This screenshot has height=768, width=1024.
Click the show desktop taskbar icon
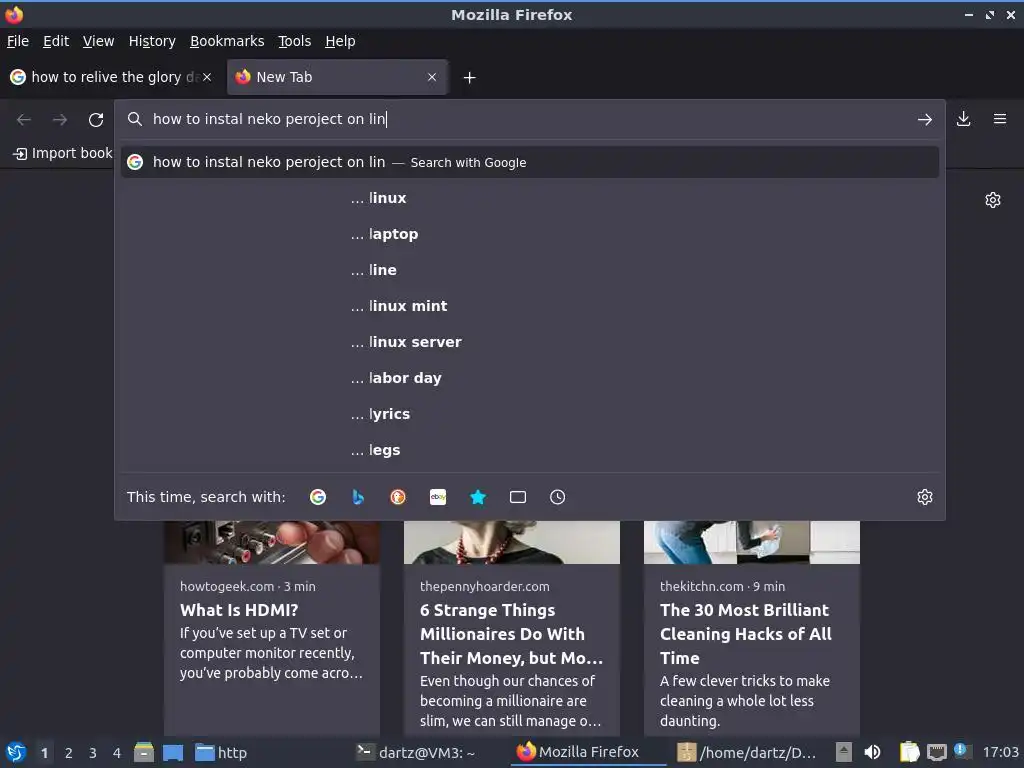click(173, 752)
